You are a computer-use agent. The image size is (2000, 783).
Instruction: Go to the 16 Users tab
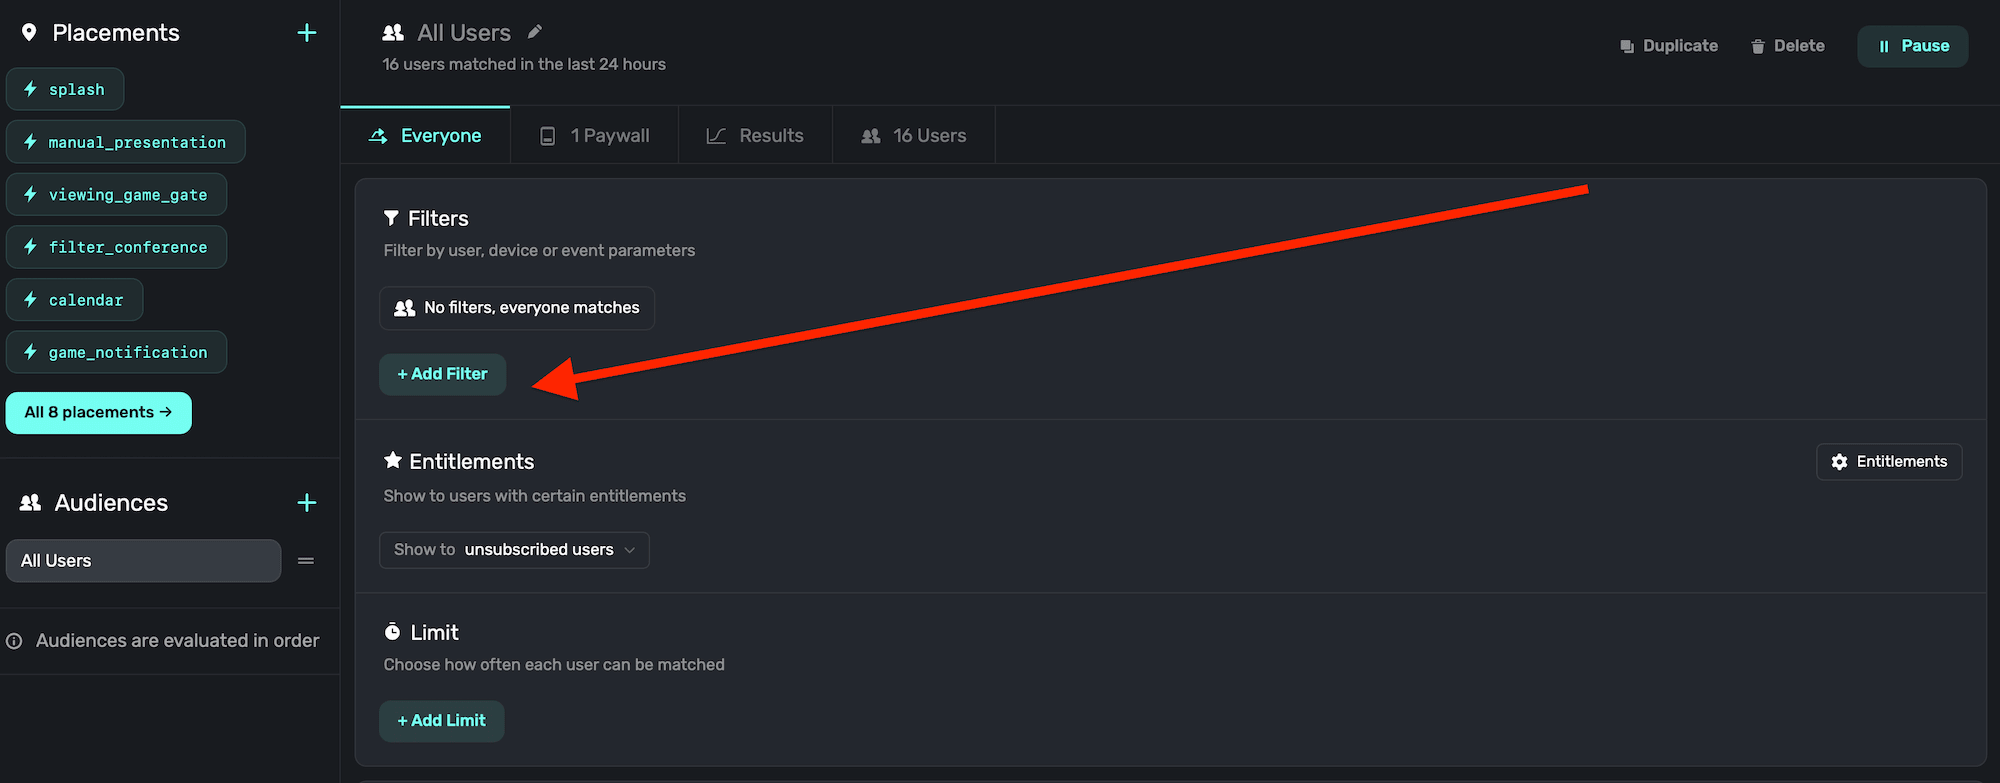[914, 136]
